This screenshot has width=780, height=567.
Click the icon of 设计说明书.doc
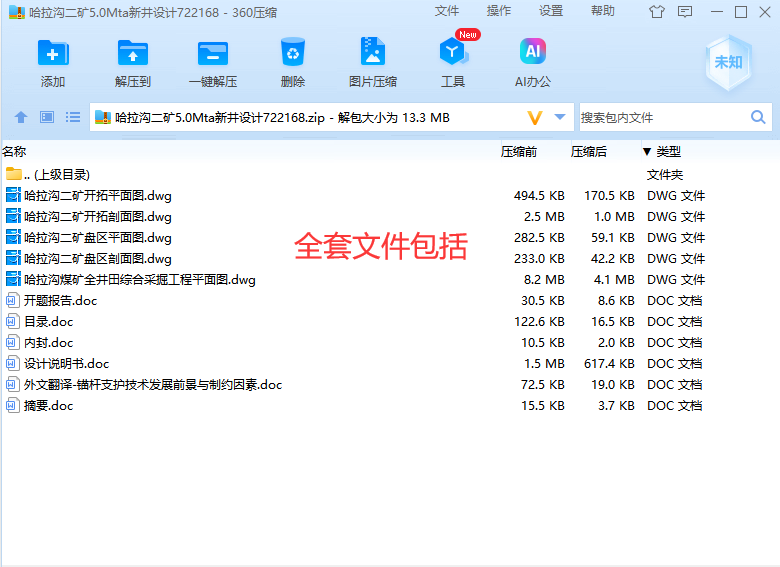pyautogui.click(x=13, y=364)
